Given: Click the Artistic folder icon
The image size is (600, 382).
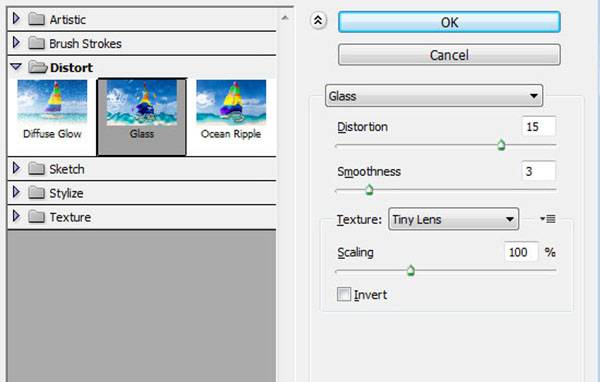Looking at the screenshot, I should click(36, 19).
